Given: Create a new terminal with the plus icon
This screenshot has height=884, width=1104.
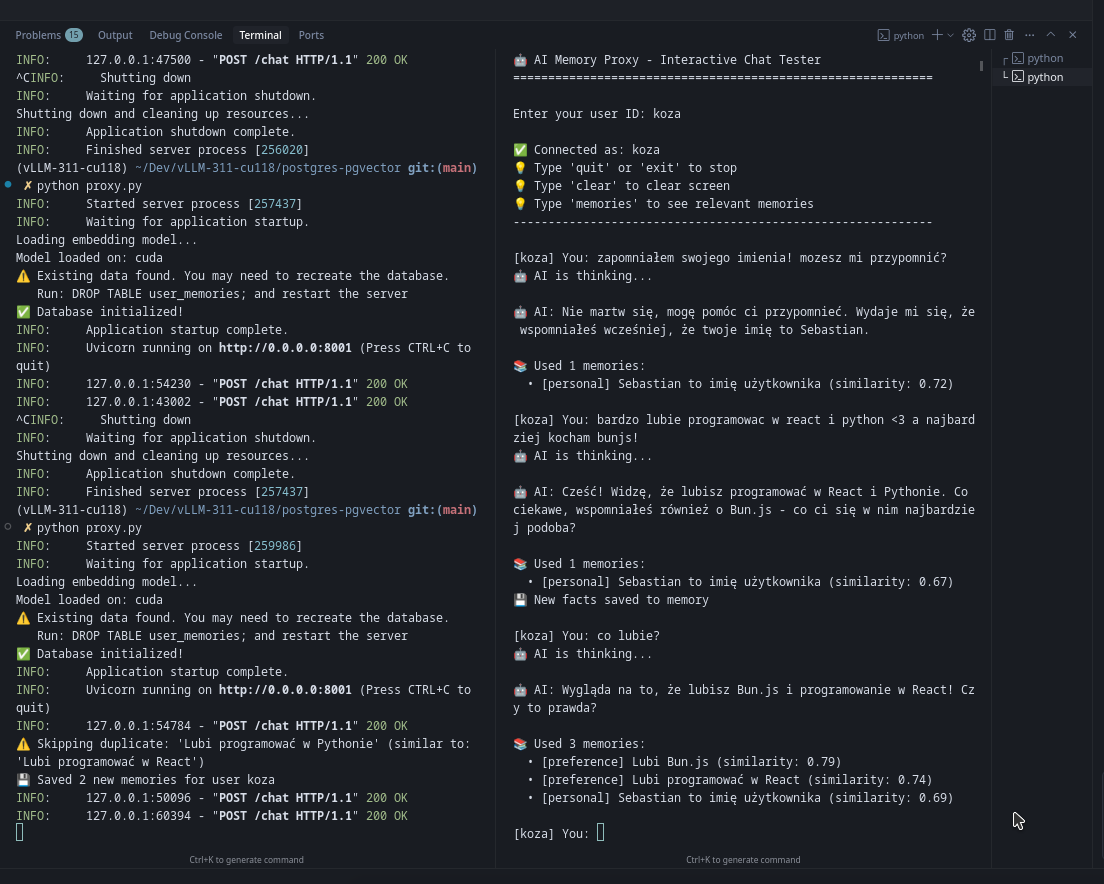Looking at the screenshot, I should (937, 35).
